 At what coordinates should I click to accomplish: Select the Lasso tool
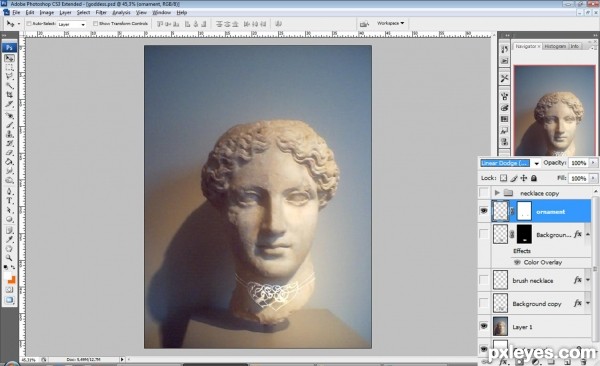(x=9, y=77)
